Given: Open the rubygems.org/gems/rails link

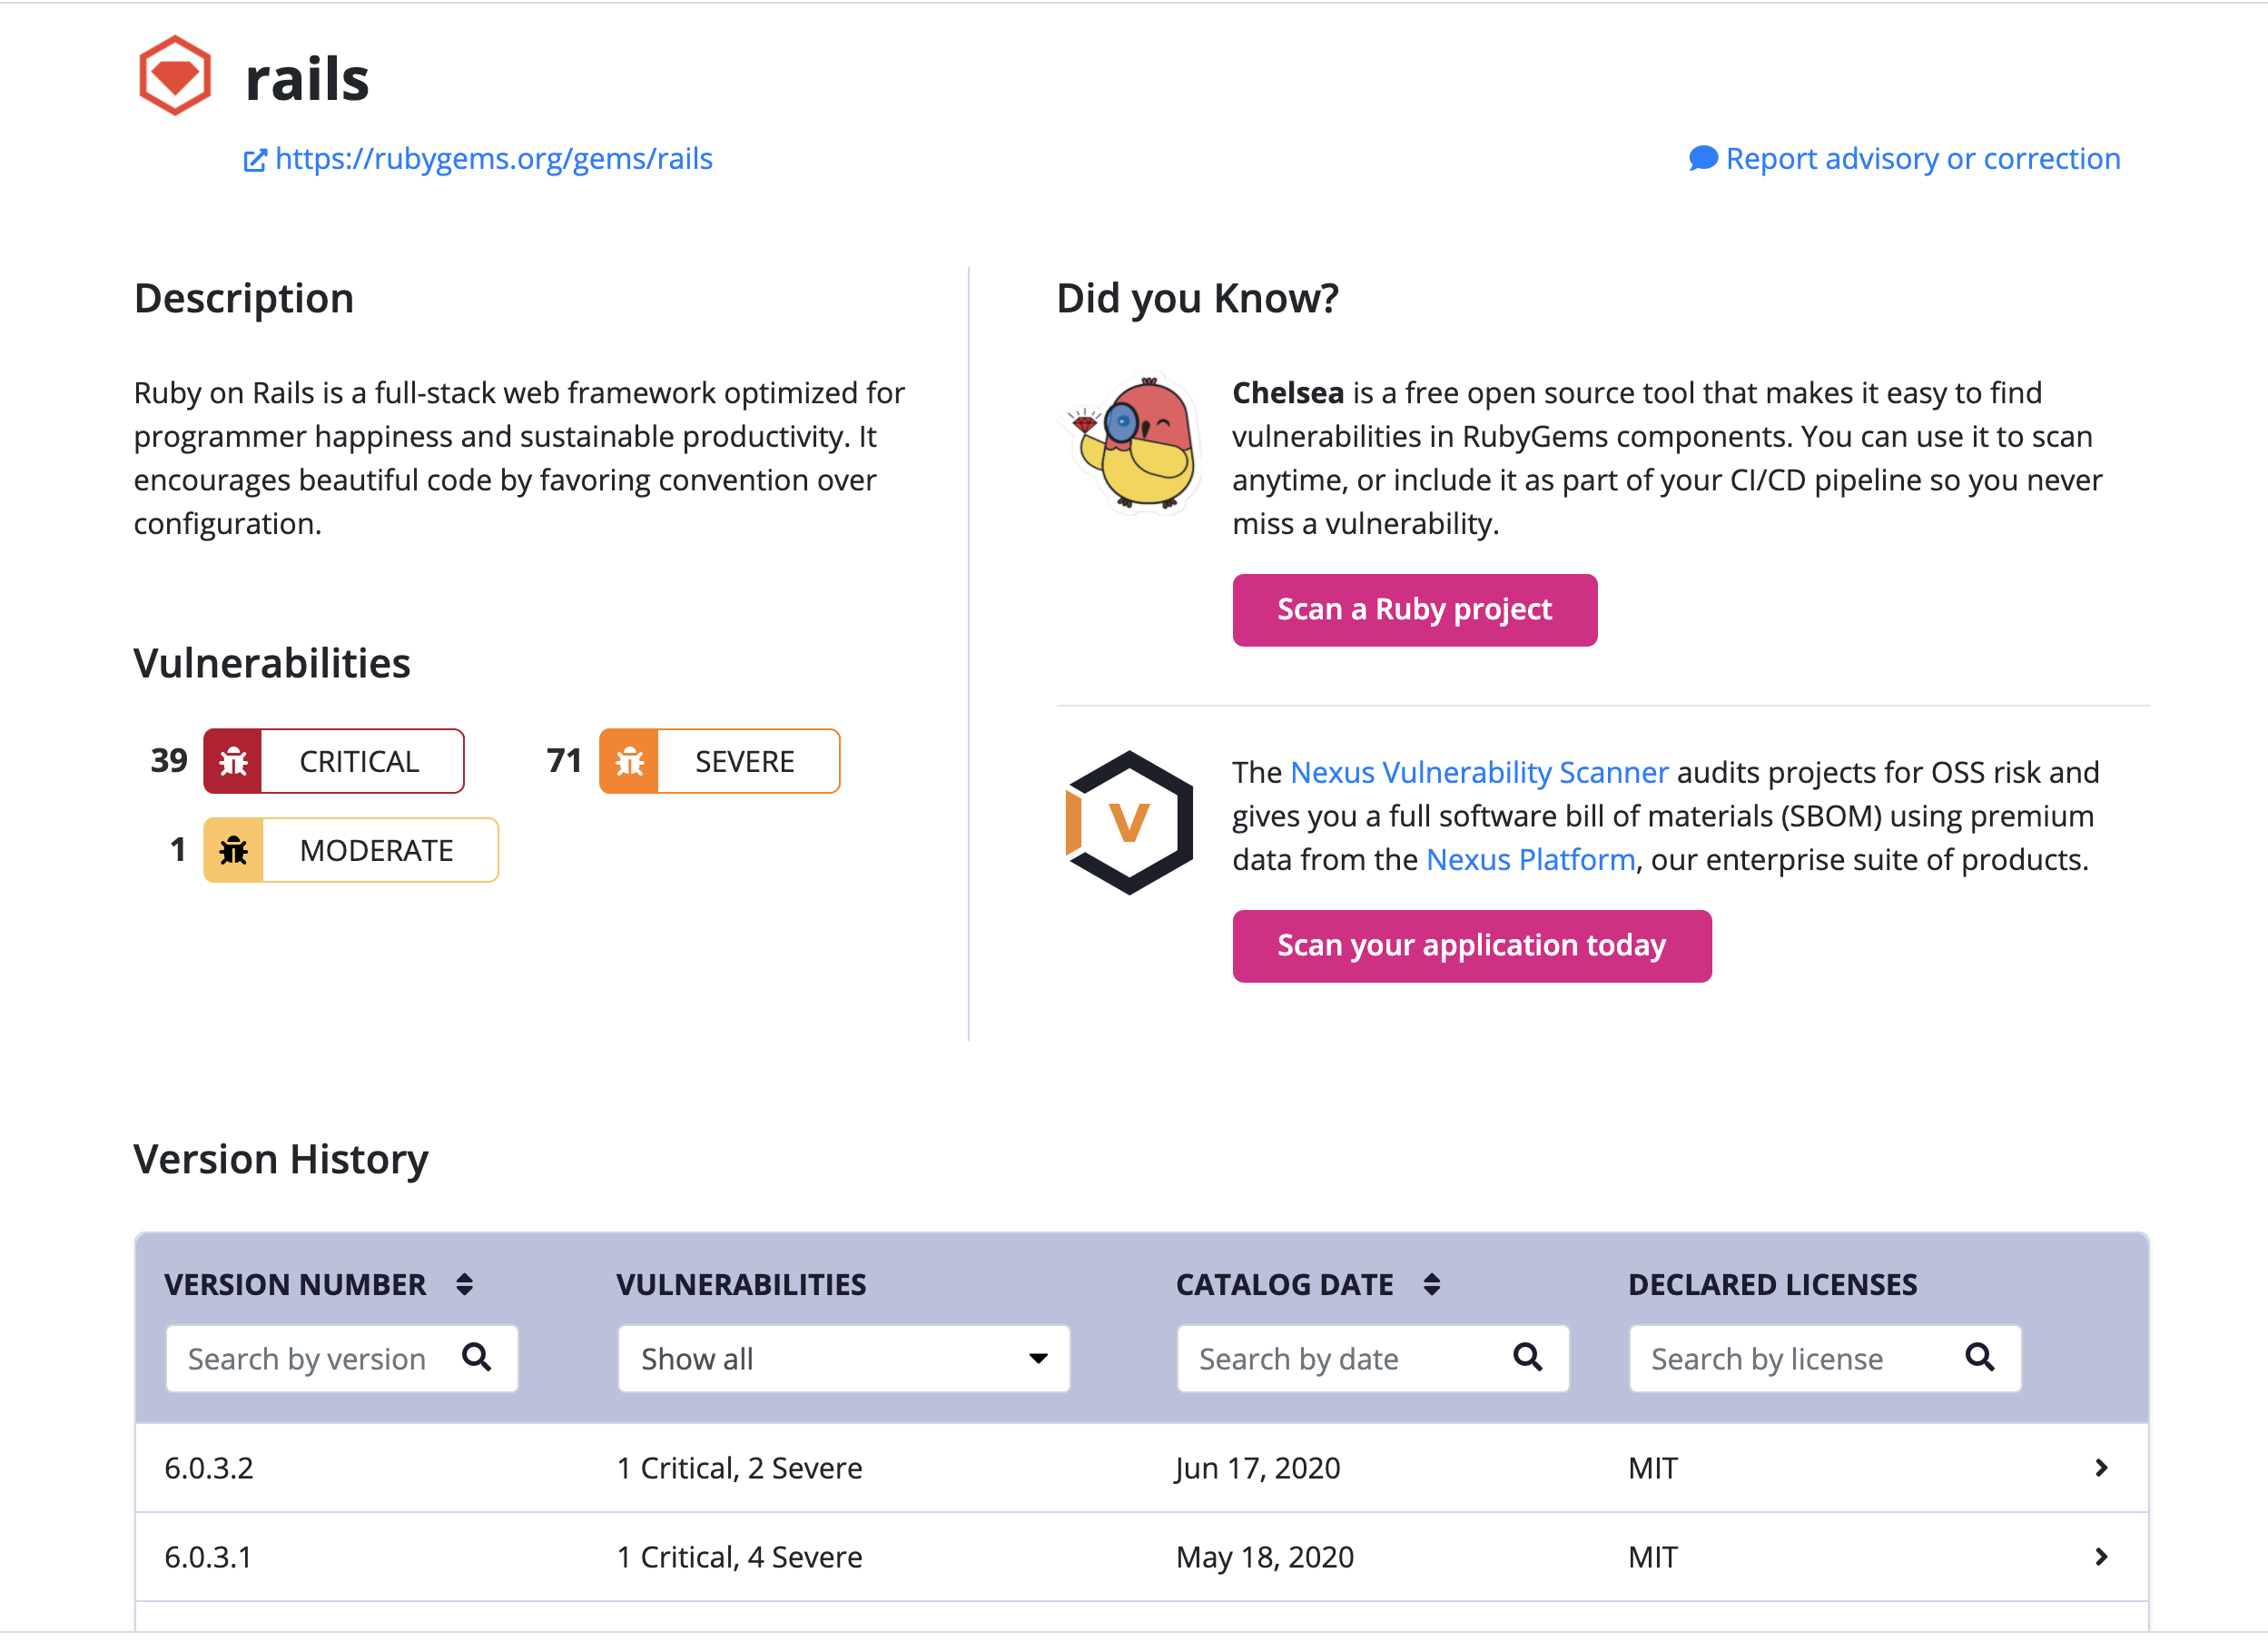Looking at the screenshot, I should coord(493,159).
